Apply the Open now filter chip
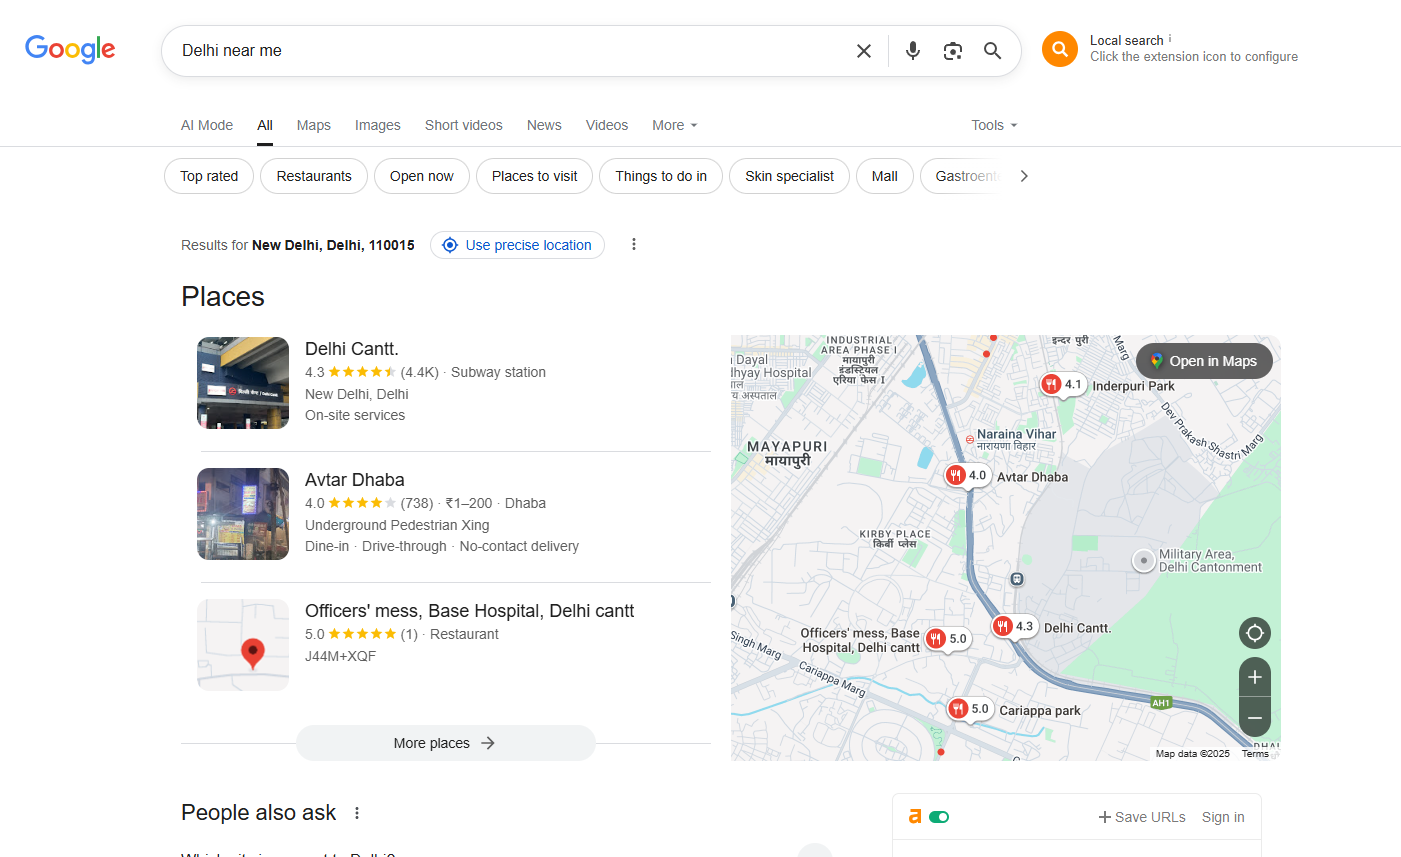This screenshot has width=1401, height=857. coord(422,176)
